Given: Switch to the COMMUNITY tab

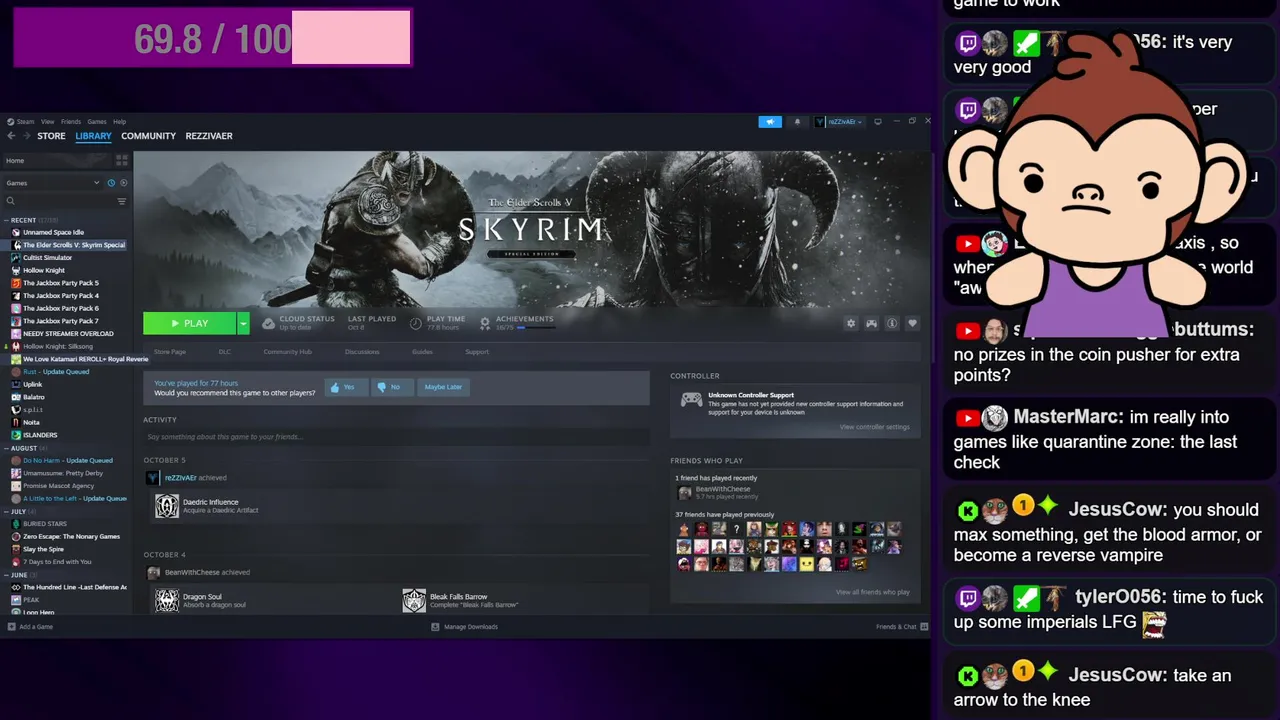Looking at the screenshot, I should [148, 136].
